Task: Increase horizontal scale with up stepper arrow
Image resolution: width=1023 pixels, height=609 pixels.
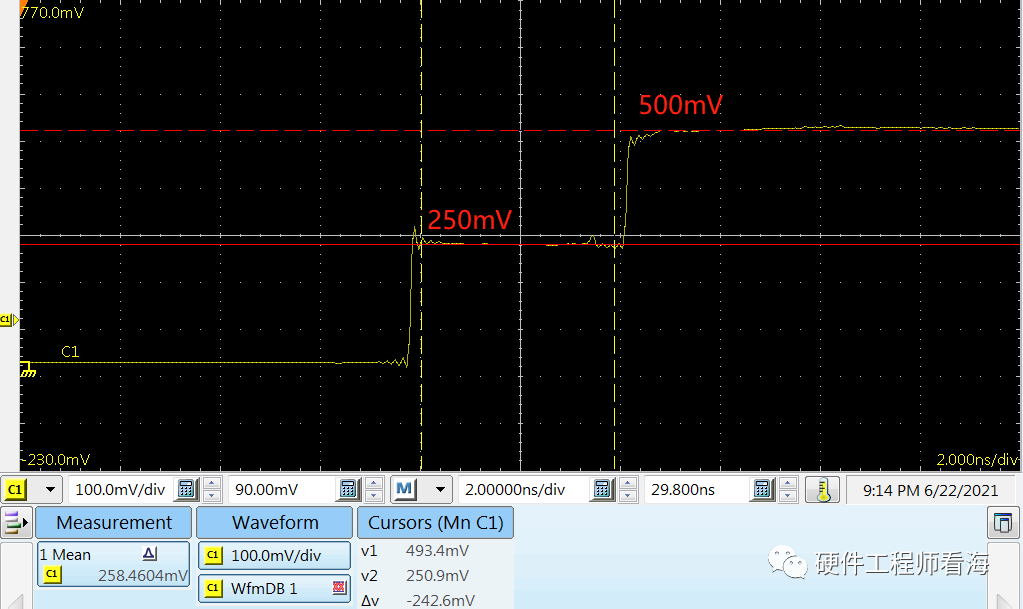Action: [x=628, y=484]
